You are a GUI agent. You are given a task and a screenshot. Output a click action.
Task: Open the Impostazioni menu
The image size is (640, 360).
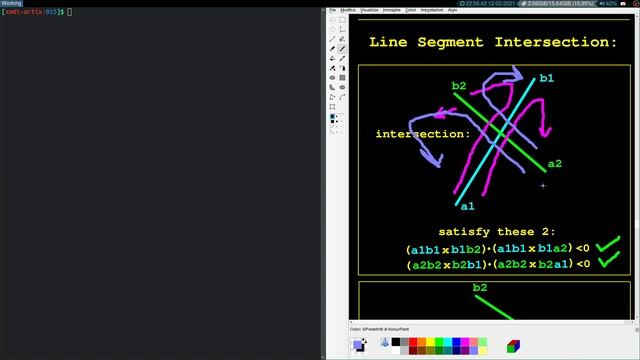coord(431,10)
